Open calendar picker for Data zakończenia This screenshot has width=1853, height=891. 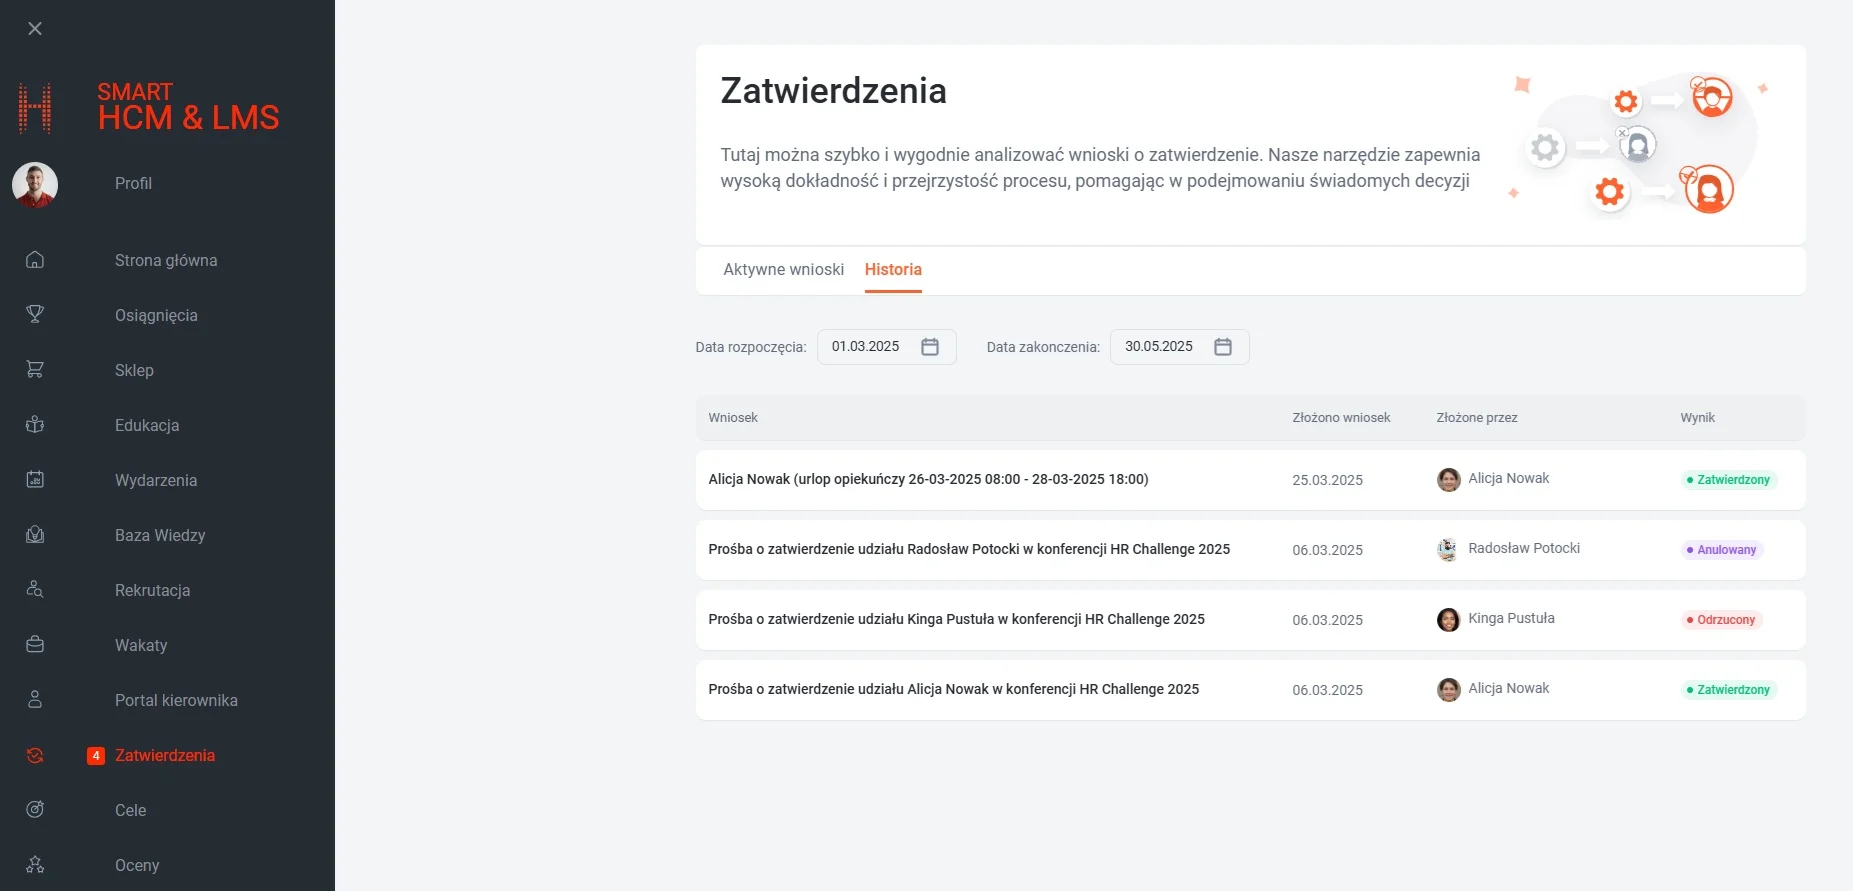pos(1223,347)
